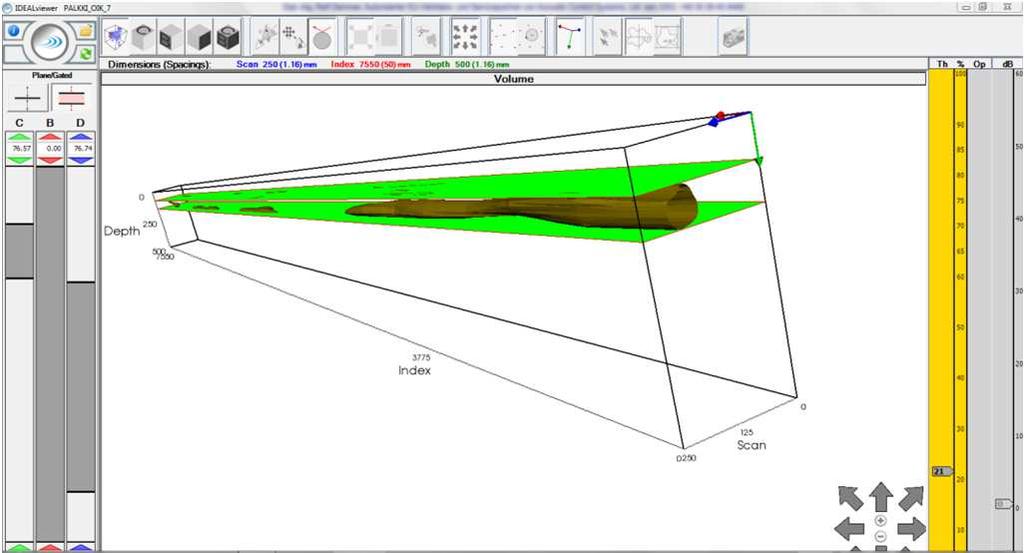
Task: Click the green Depth 500 (1.16) mm text
Action: pos(466,64)
